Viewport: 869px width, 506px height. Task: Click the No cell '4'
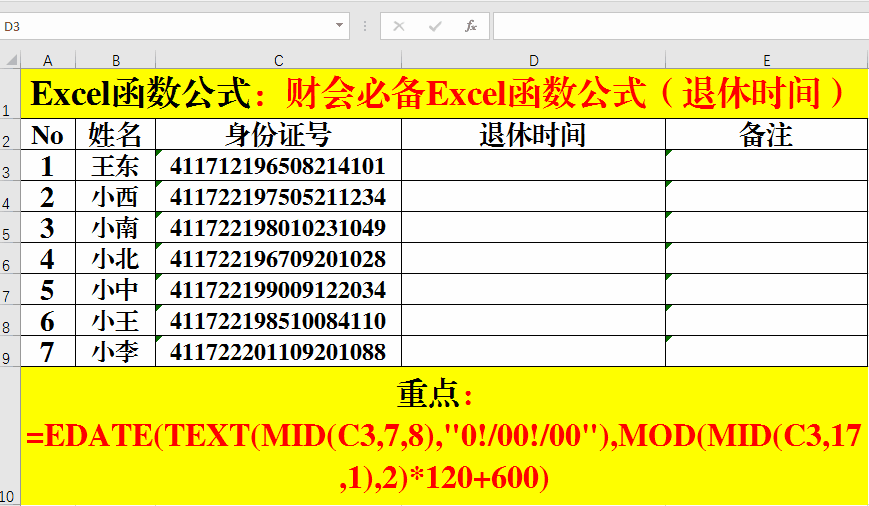(48, 258)
